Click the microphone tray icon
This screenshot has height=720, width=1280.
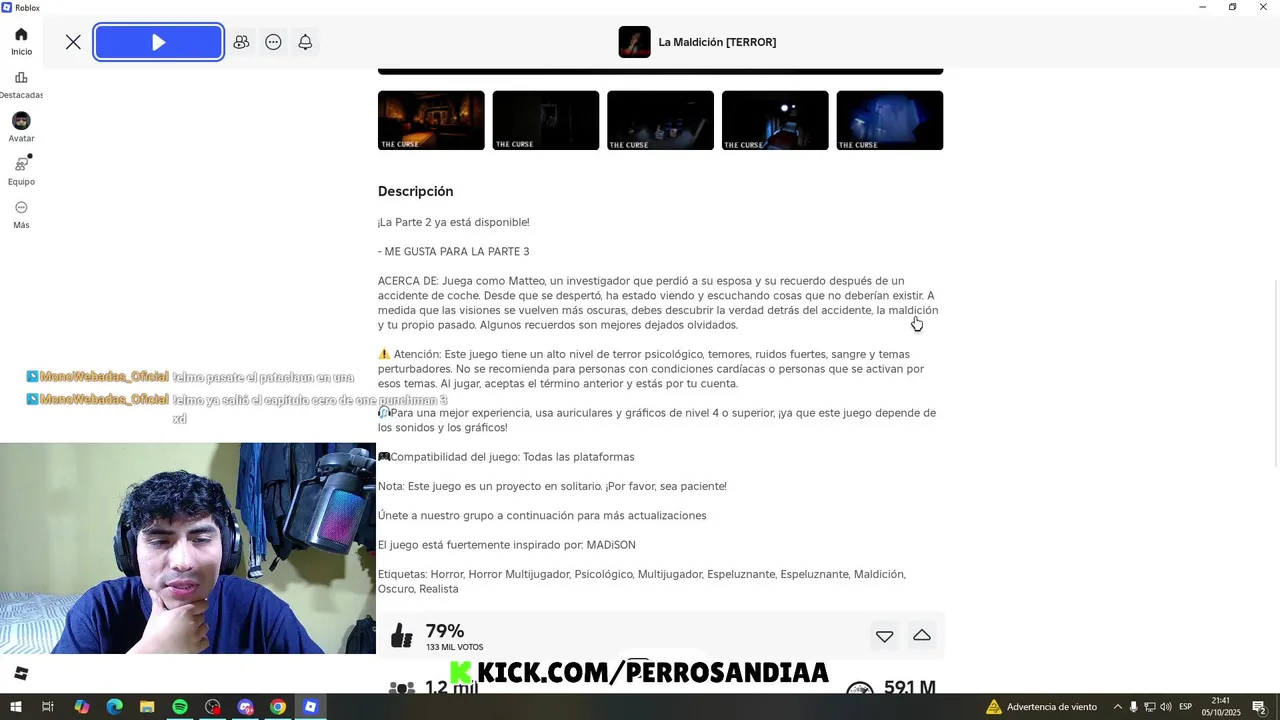1134,707
